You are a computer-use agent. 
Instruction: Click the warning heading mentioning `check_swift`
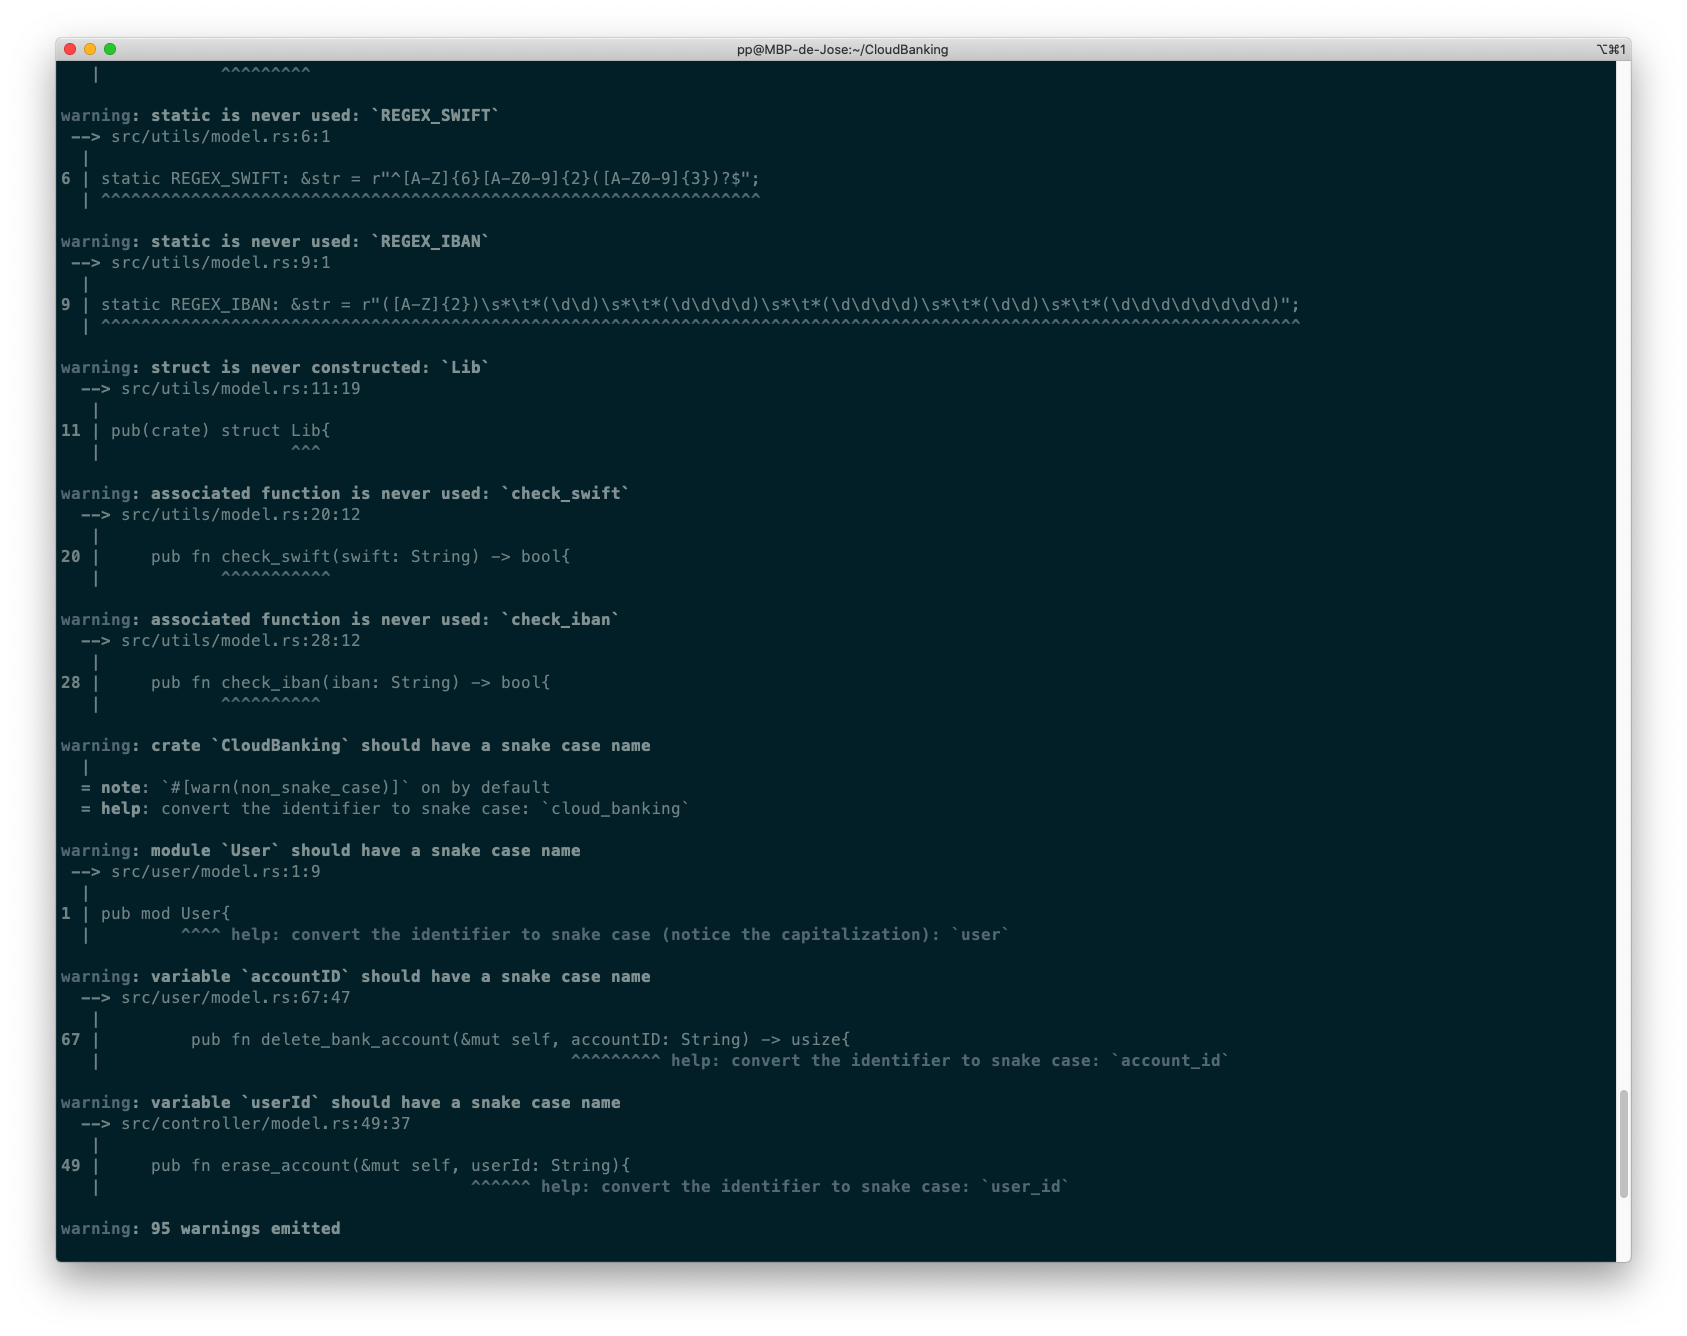click(345, 494)
